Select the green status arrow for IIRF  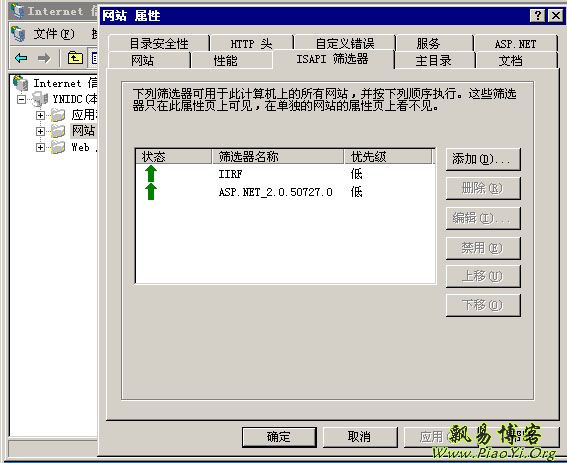click(151, 174)
